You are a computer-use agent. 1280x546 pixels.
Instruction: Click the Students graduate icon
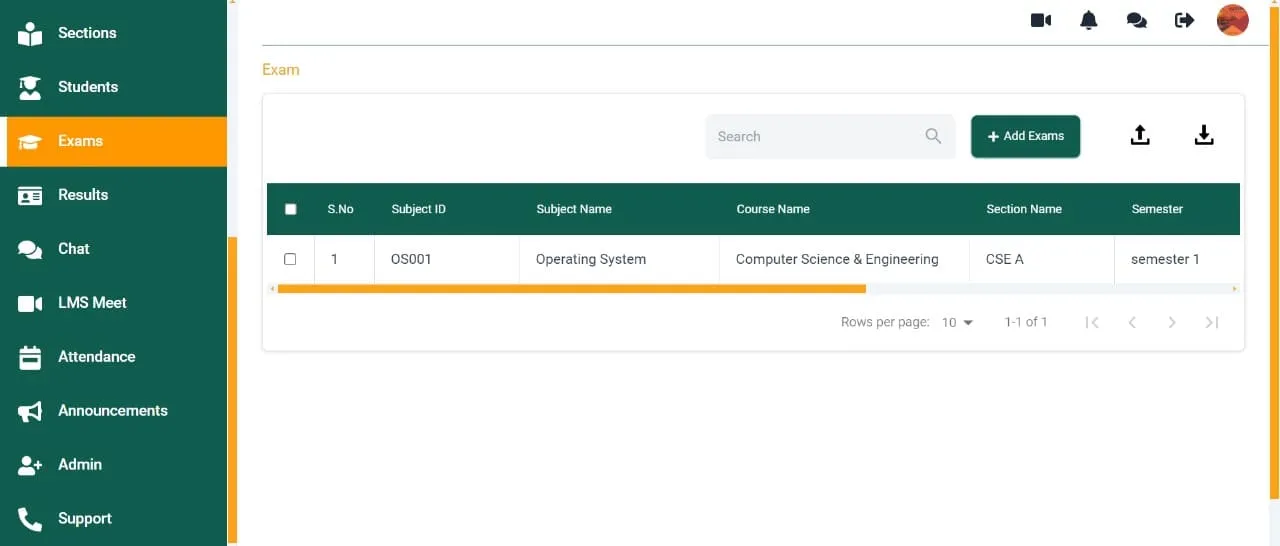tap(30, 87)
